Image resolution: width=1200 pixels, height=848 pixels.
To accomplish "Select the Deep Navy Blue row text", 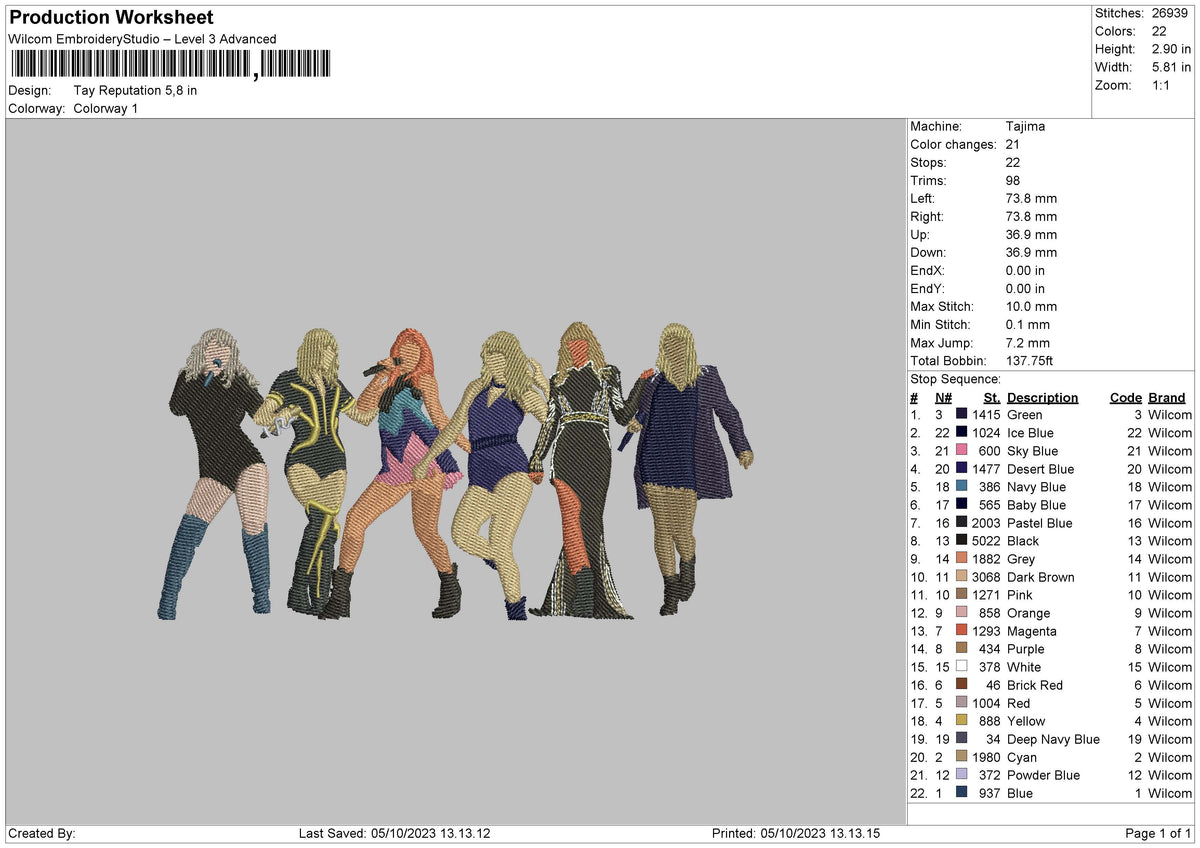I will click(1052, 739).
